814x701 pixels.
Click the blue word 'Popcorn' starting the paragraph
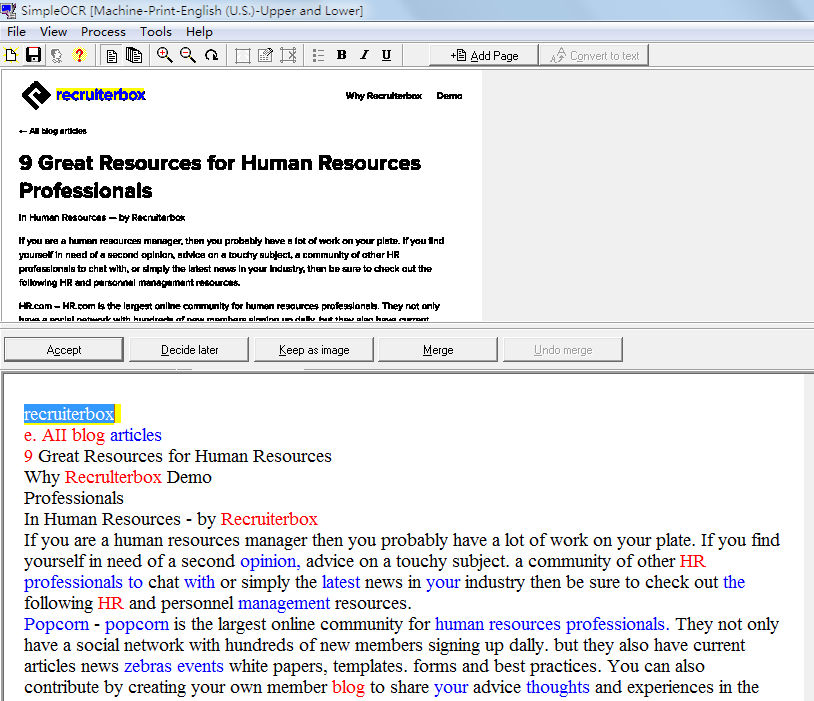[x=57, y=624]
